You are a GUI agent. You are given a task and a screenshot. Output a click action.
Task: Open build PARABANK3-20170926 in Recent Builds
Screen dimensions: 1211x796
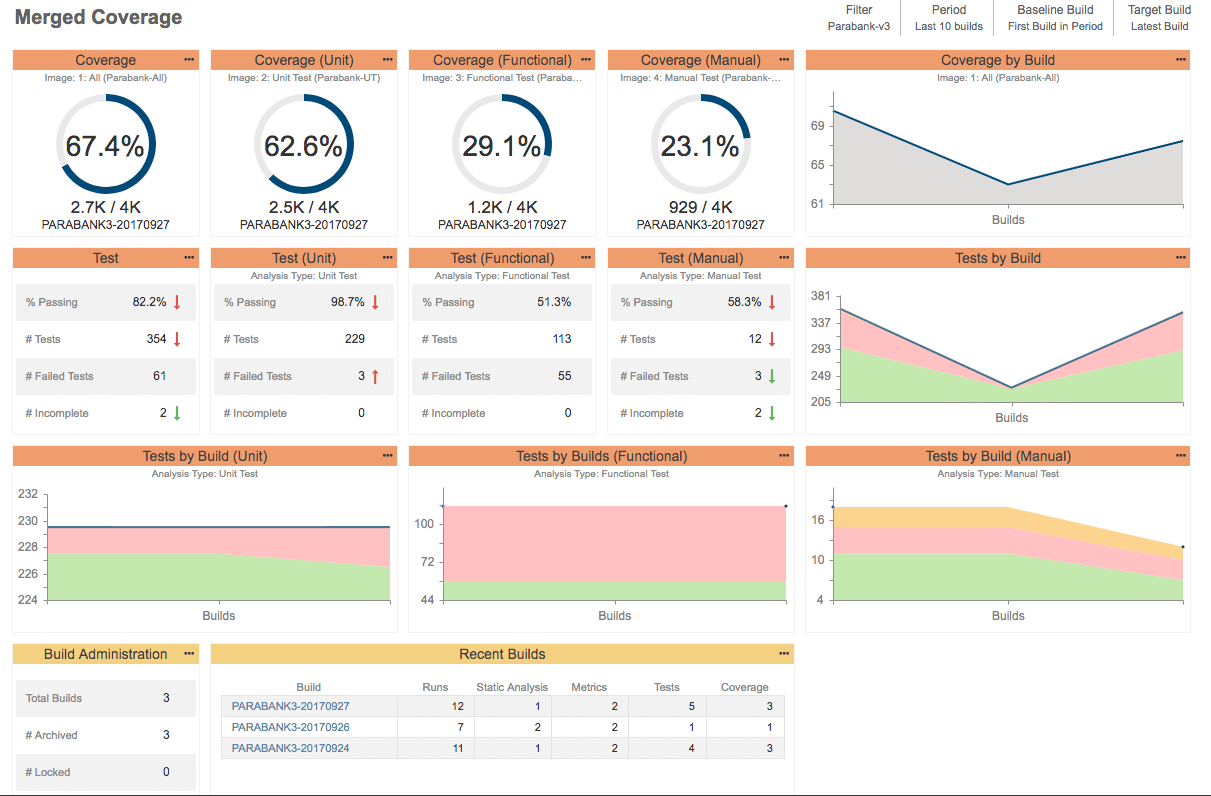coord(290,727)
